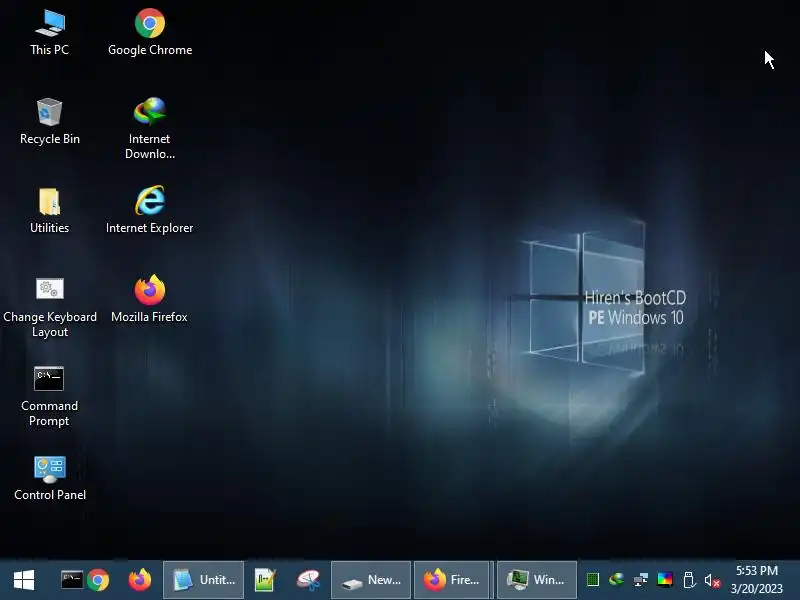
Task: Select the Recycle Bin icon
Action: pyautogui.click(x=49, y=121)
